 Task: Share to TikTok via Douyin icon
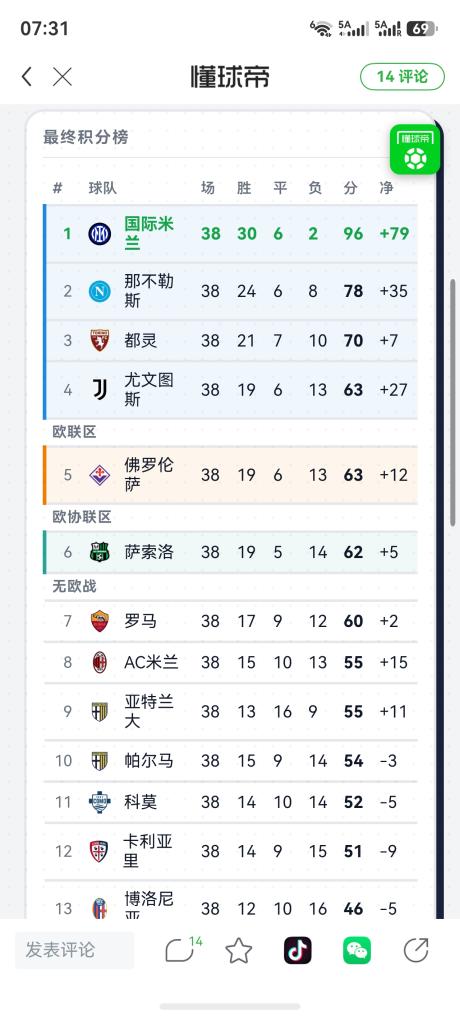298,951
